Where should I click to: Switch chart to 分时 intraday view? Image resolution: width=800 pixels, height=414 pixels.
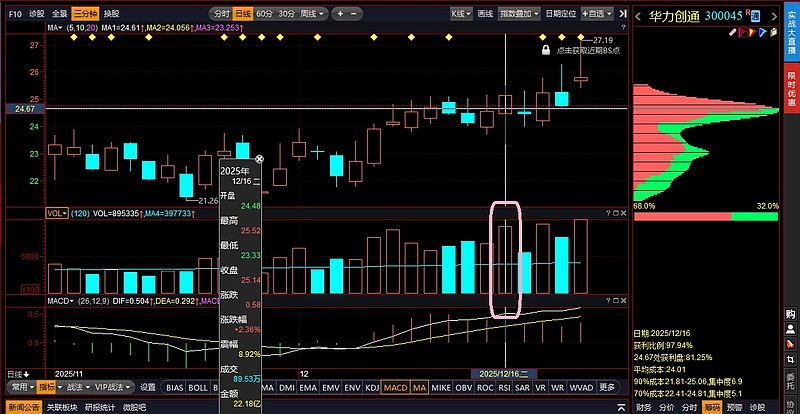pyautogui.click(x=221, y=14)
